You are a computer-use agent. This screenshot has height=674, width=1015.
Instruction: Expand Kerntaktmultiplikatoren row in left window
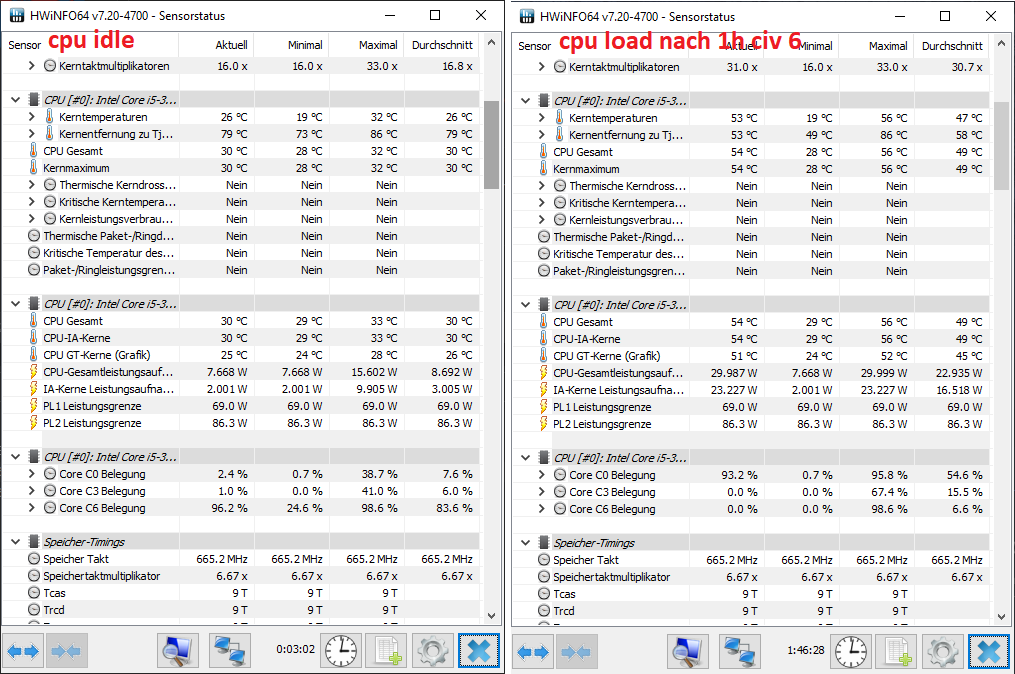(31, 65)
